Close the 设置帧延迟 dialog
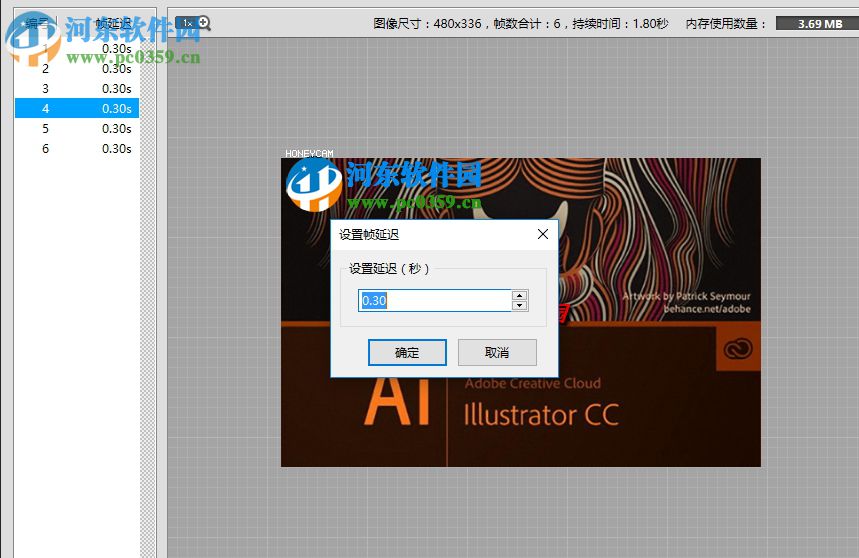This screenshot has height=558, width=859. point(542,234)
